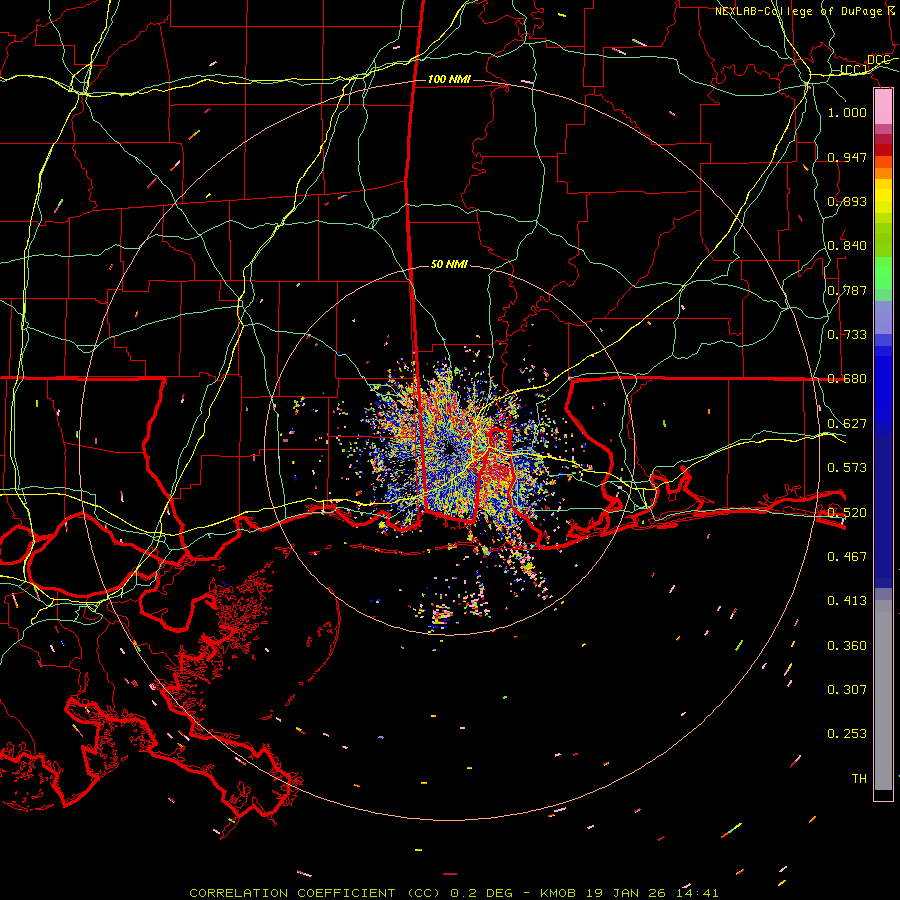Image resolution: width=900 pixels, height=900 pixels.
Task: Click the TH threshold label
Action: pos(859,778)
